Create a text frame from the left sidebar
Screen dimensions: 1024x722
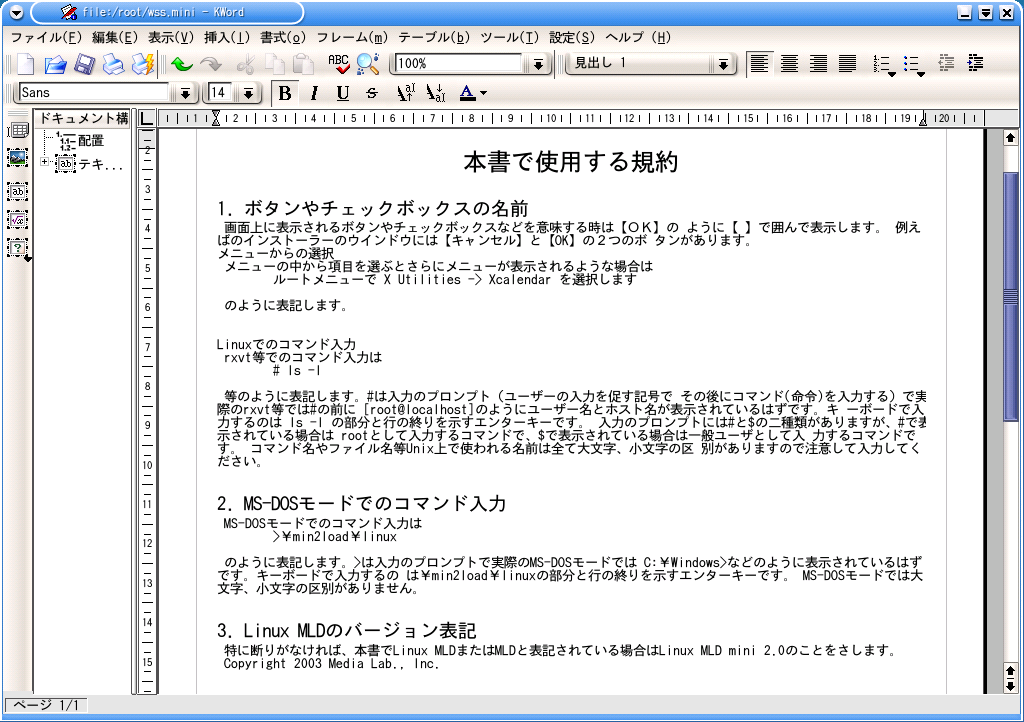18,191
